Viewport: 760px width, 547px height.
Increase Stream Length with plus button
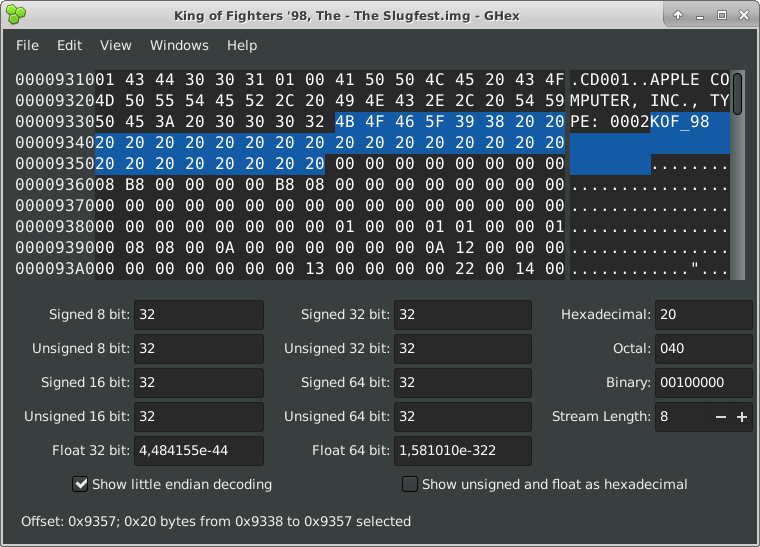(x=742, y=417)
